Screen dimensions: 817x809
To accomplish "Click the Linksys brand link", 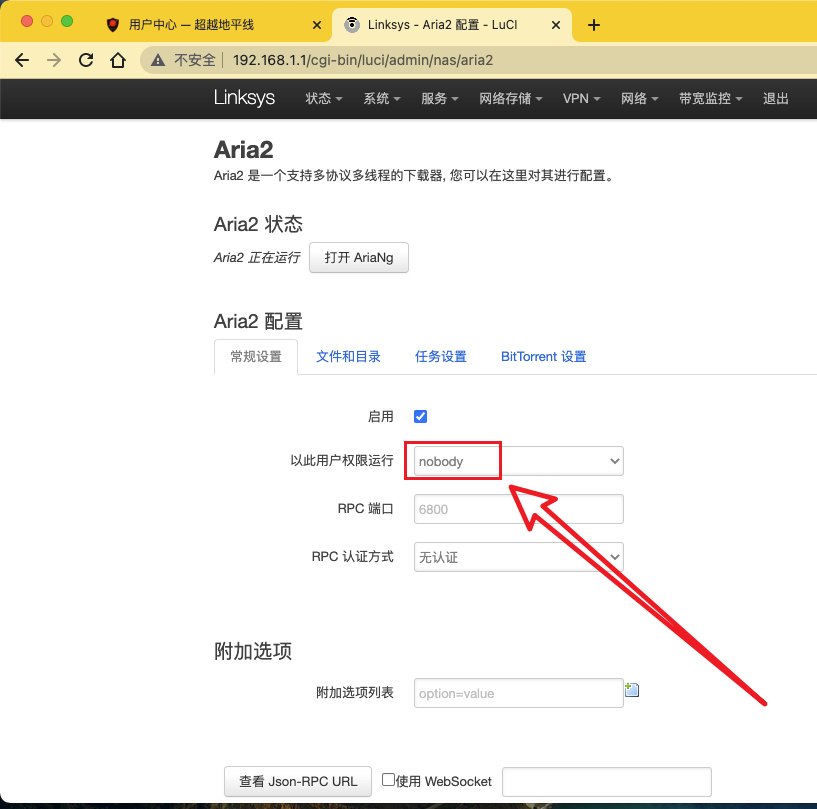I will (244, 97).
